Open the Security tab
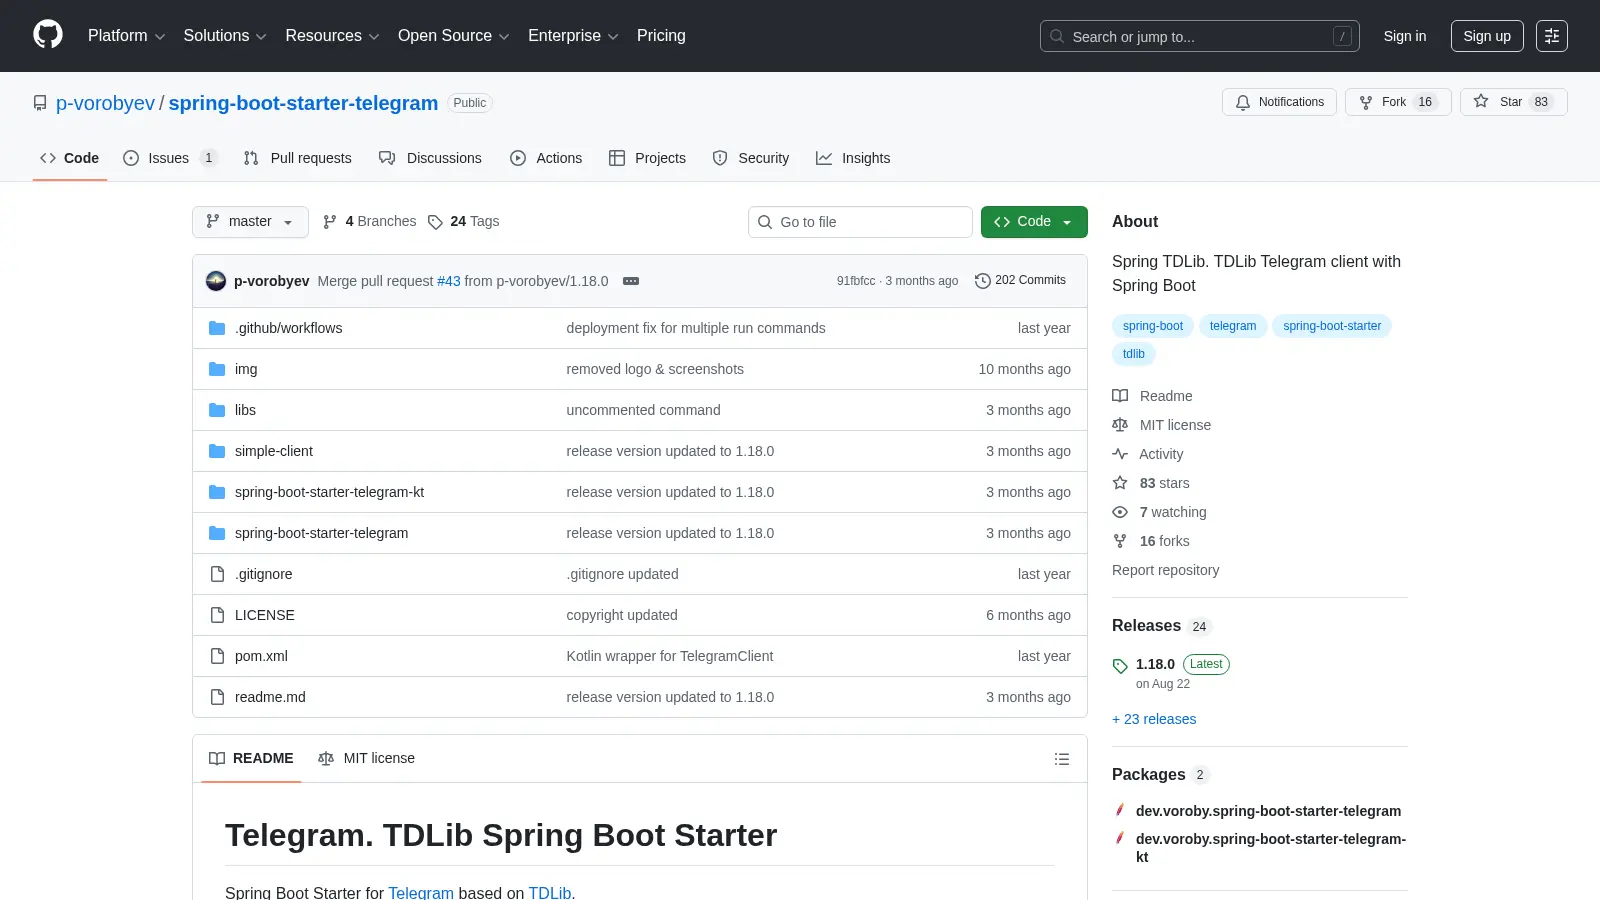Image resolution: width=1600 pixels, height=900 pixels. point(751,158)
